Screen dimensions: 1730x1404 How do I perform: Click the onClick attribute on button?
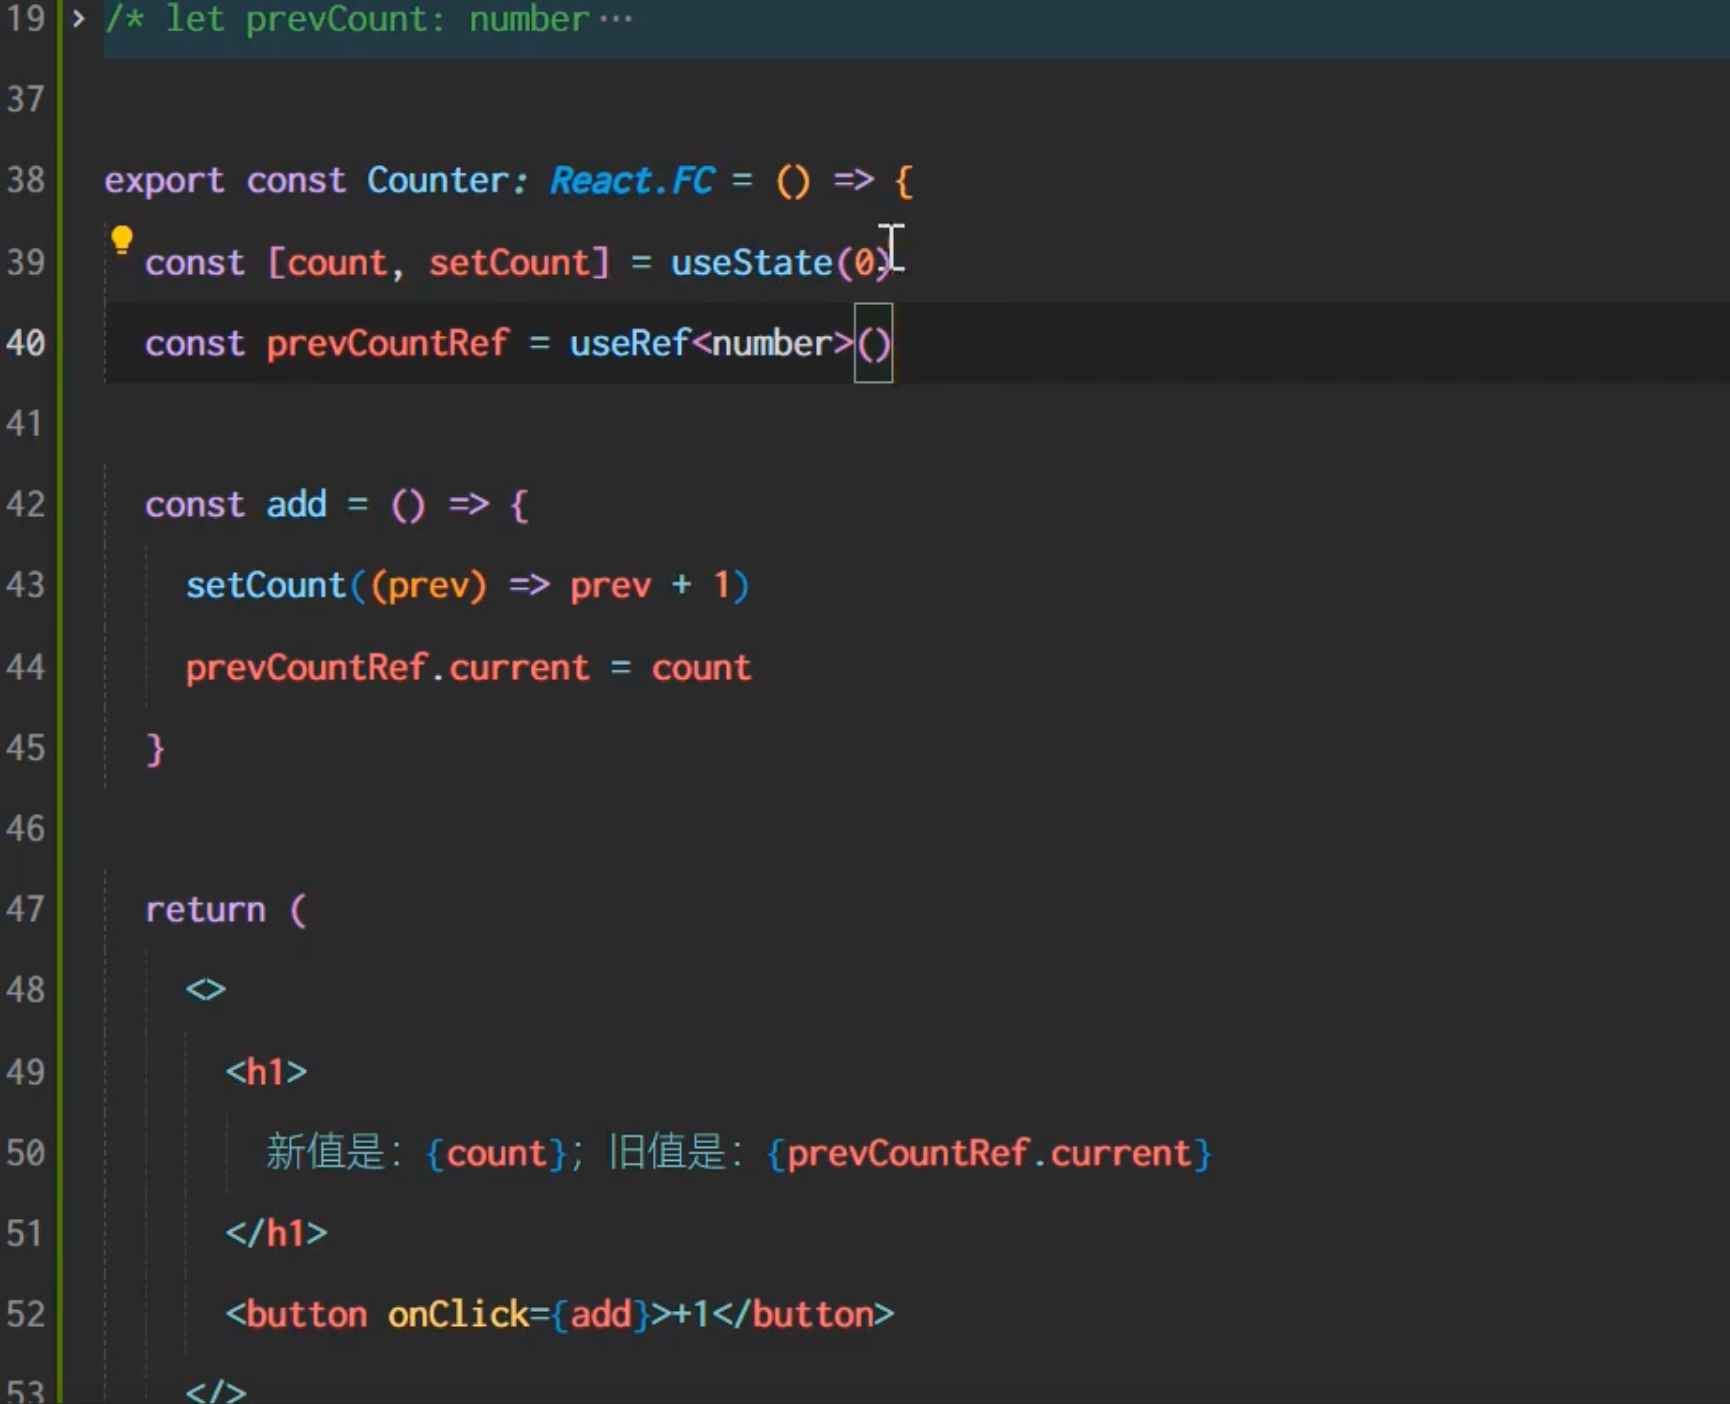pos(457,1314)
